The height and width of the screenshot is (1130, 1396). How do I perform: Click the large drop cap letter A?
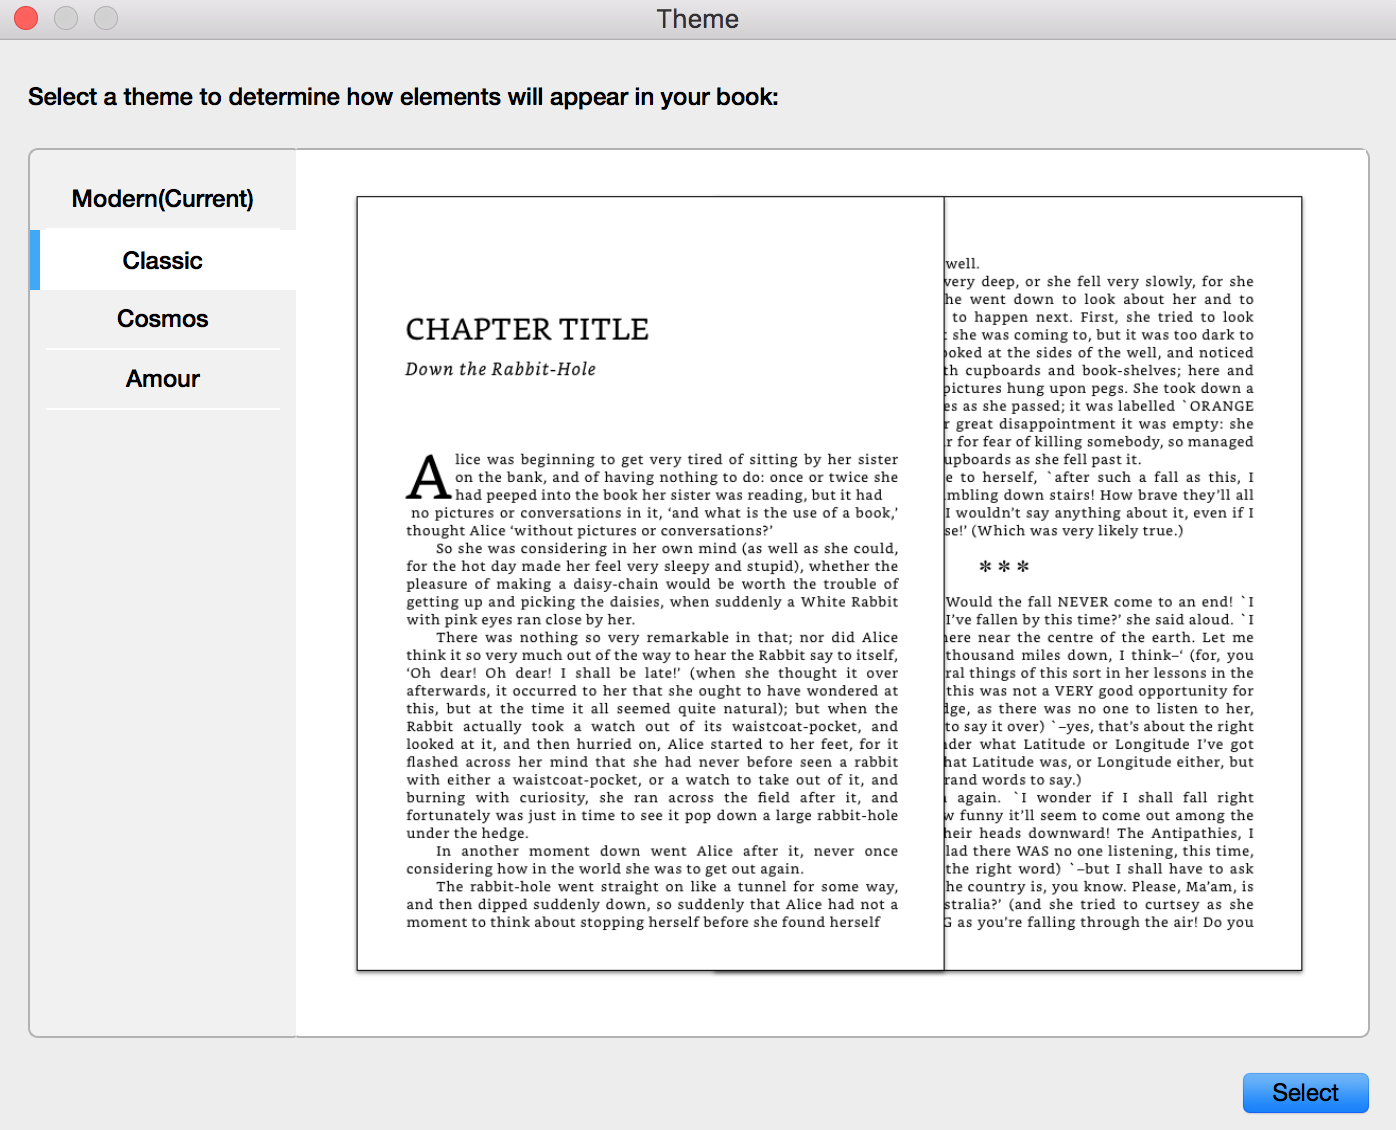coord(429,477)
